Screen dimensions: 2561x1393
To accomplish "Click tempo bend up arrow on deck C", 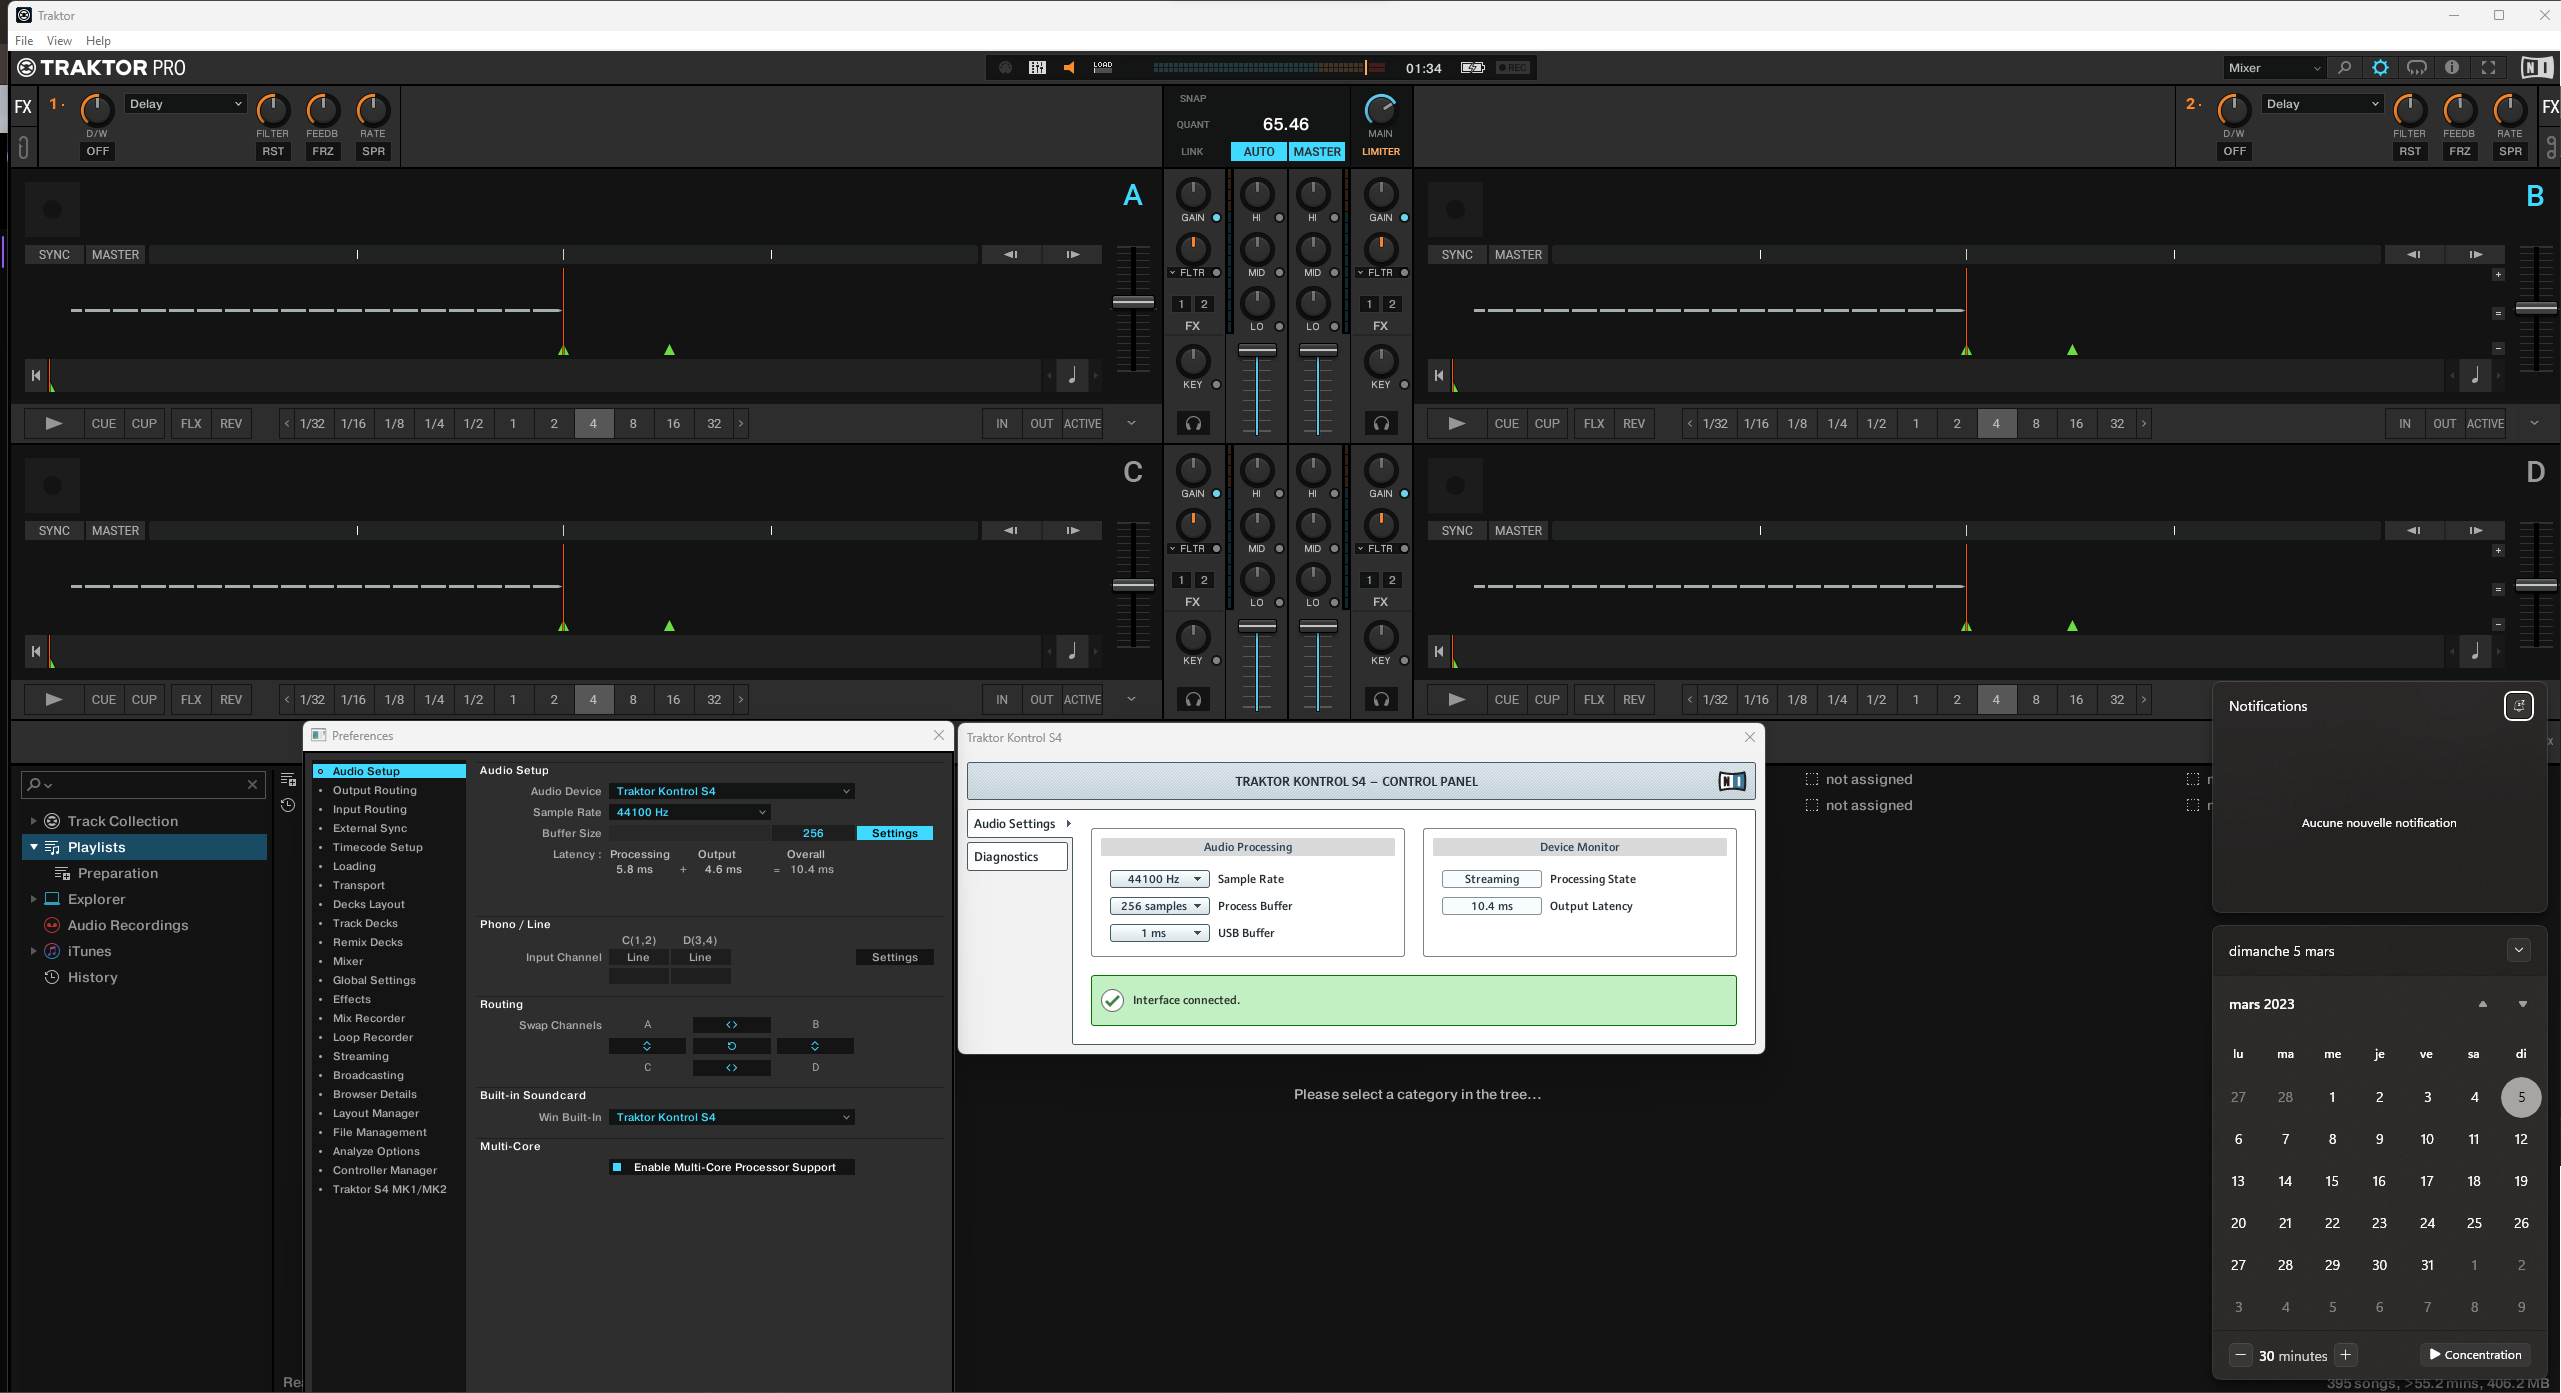I will [1073, 531].
